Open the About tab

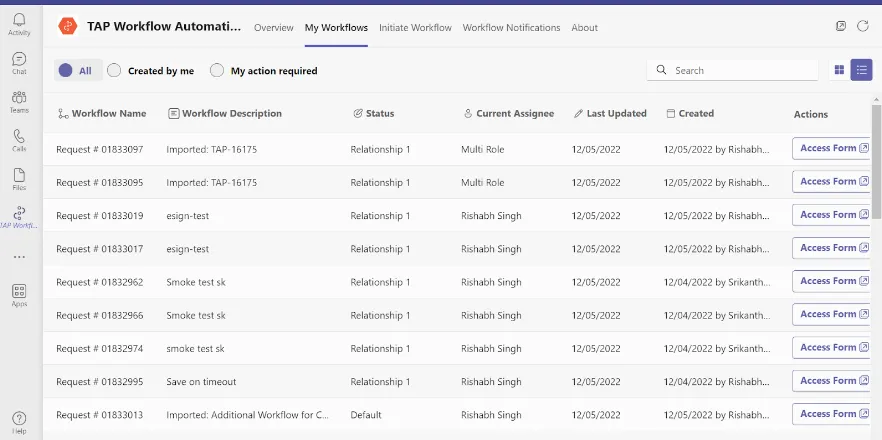coord(584,28)
